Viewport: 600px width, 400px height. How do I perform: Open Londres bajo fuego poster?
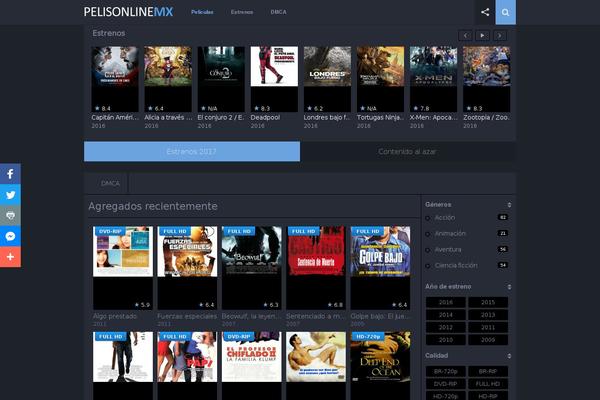click(327, 79)
